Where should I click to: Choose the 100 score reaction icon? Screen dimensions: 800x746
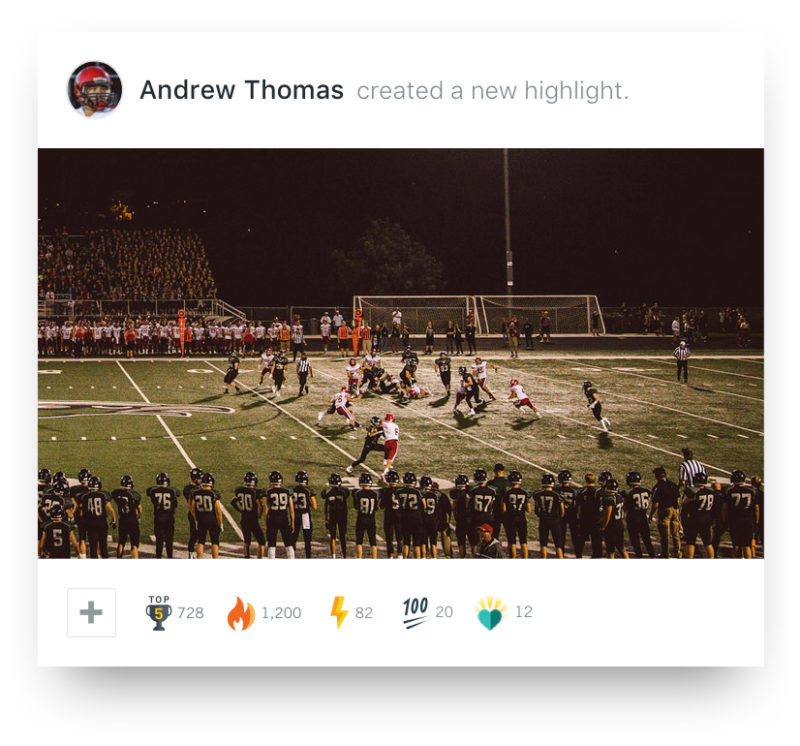pos(415,612)
